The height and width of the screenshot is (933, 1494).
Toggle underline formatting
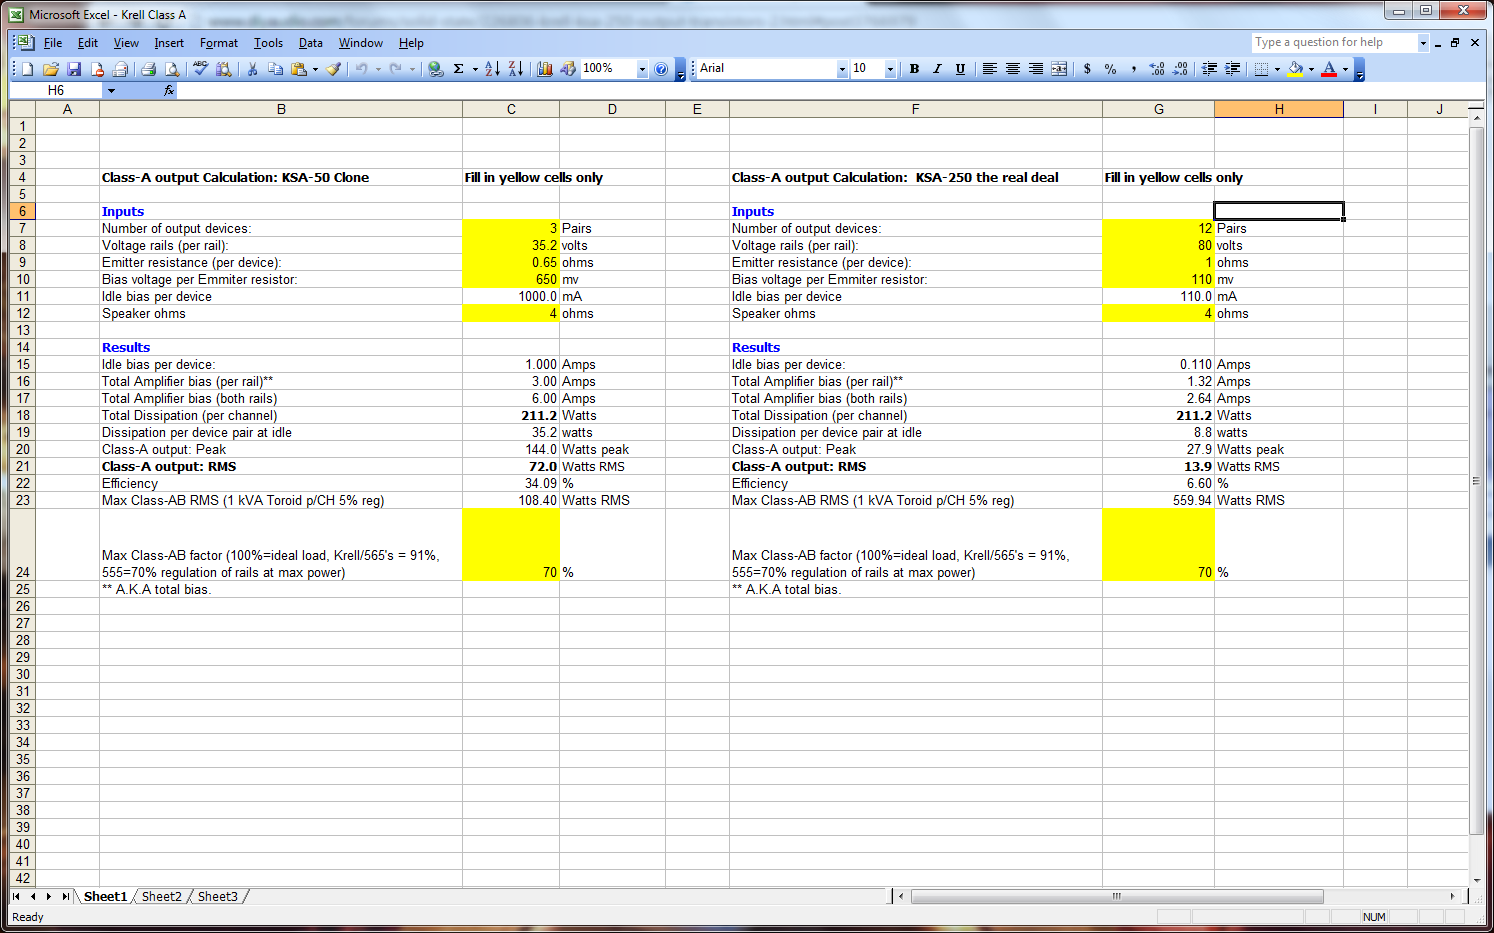coord(960,69)
